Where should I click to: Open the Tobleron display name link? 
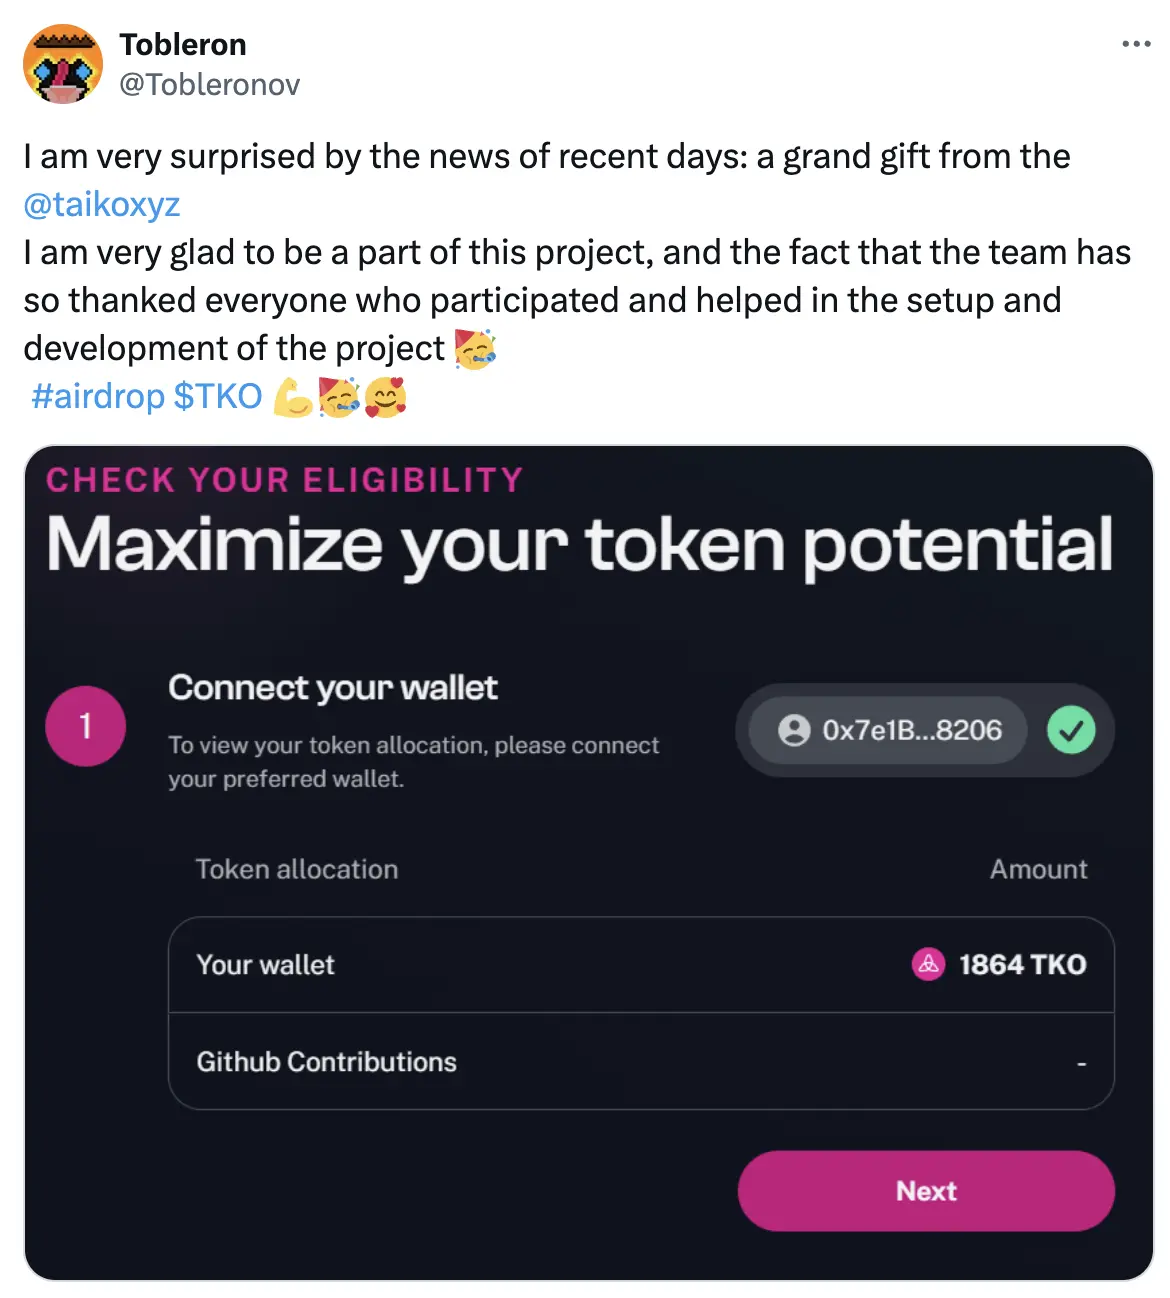[183, 44]
